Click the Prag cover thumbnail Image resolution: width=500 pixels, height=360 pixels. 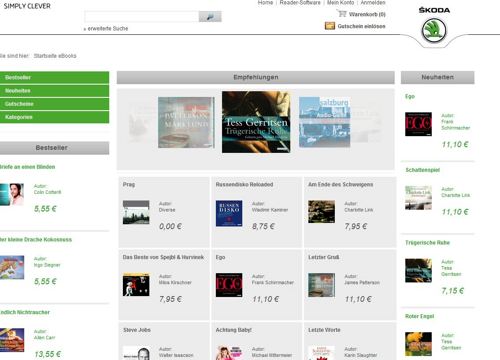coord(136,212)
